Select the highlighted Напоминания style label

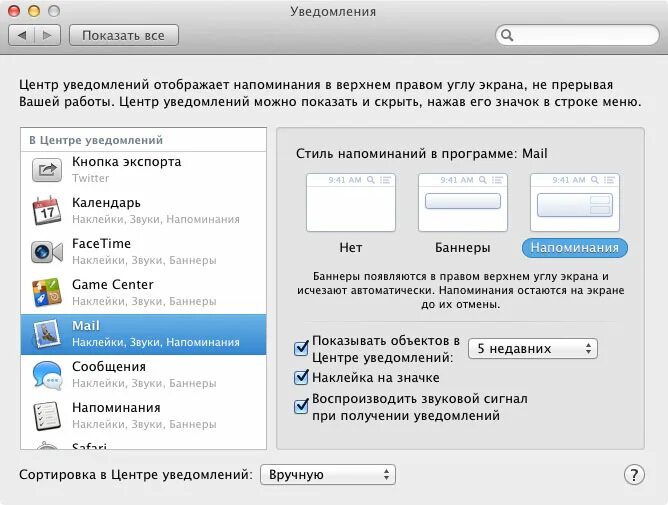click(x=575, y=248)
